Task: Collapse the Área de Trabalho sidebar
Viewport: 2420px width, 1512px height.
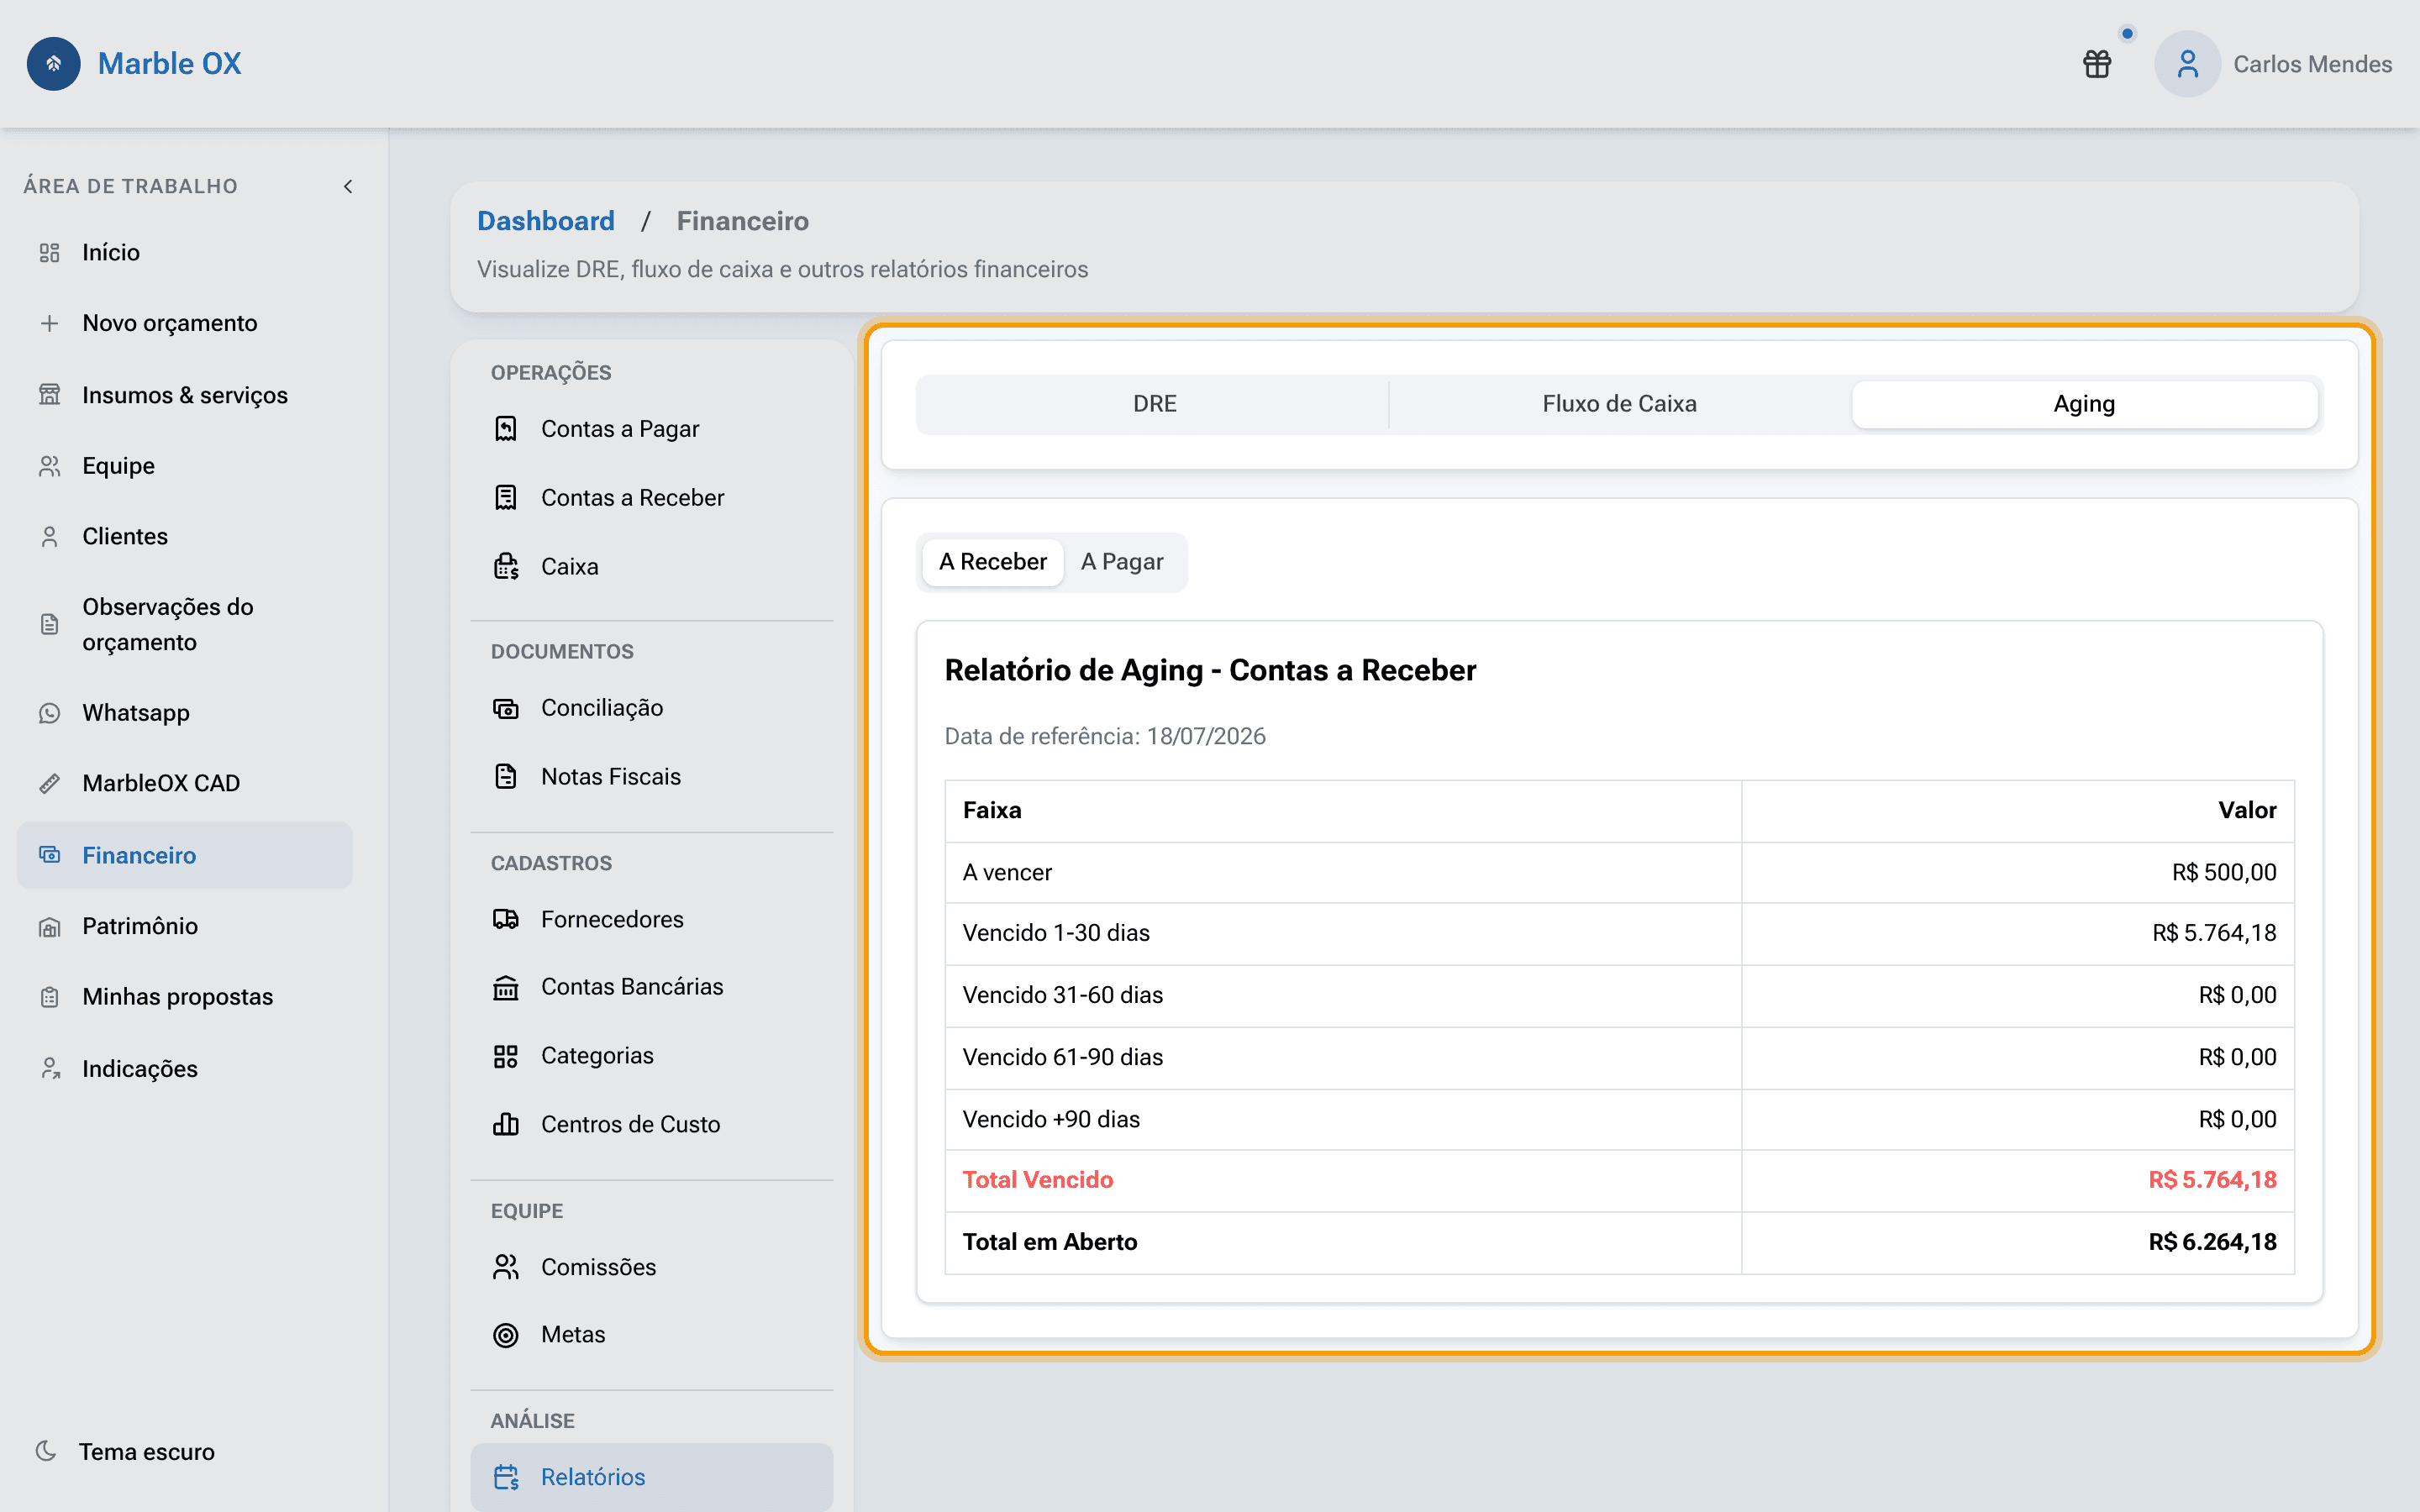Action: [x=348, y=186]
